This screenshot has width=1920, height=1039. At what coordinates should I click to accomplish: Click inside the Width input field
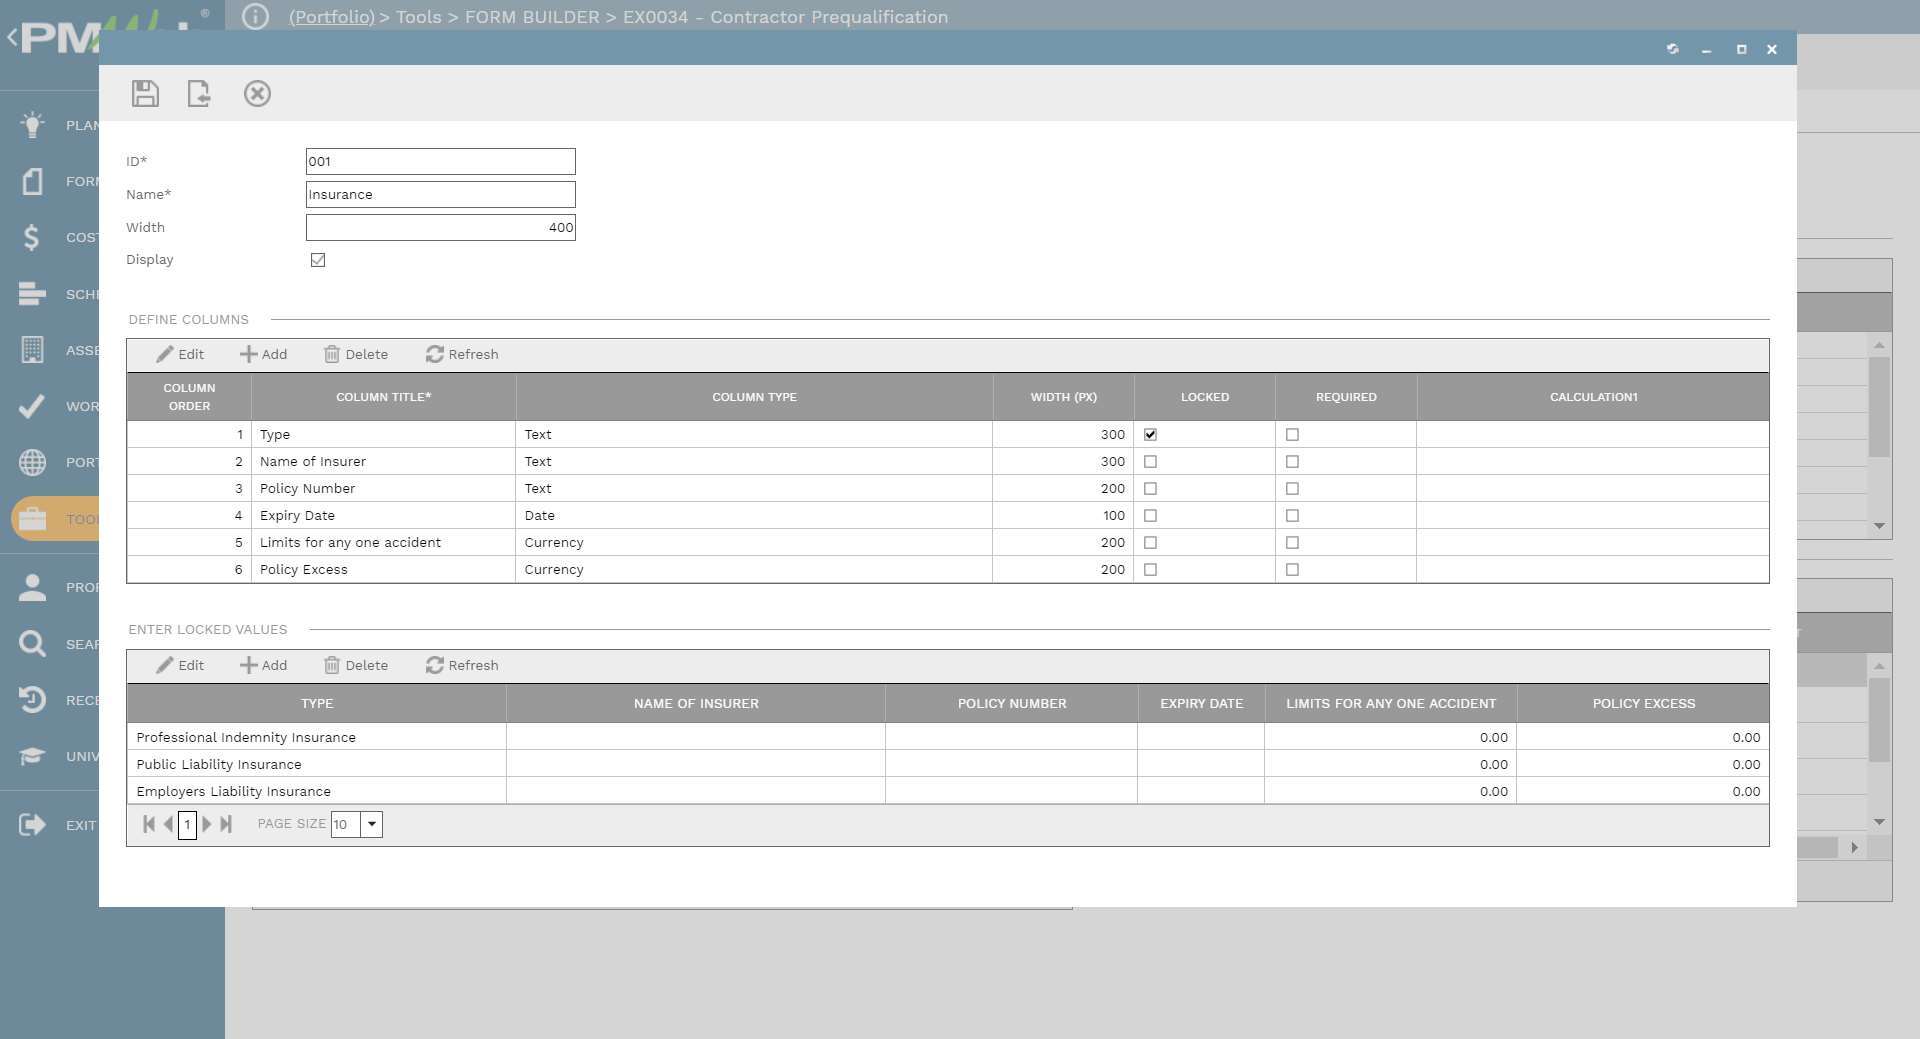coord(440,227)
